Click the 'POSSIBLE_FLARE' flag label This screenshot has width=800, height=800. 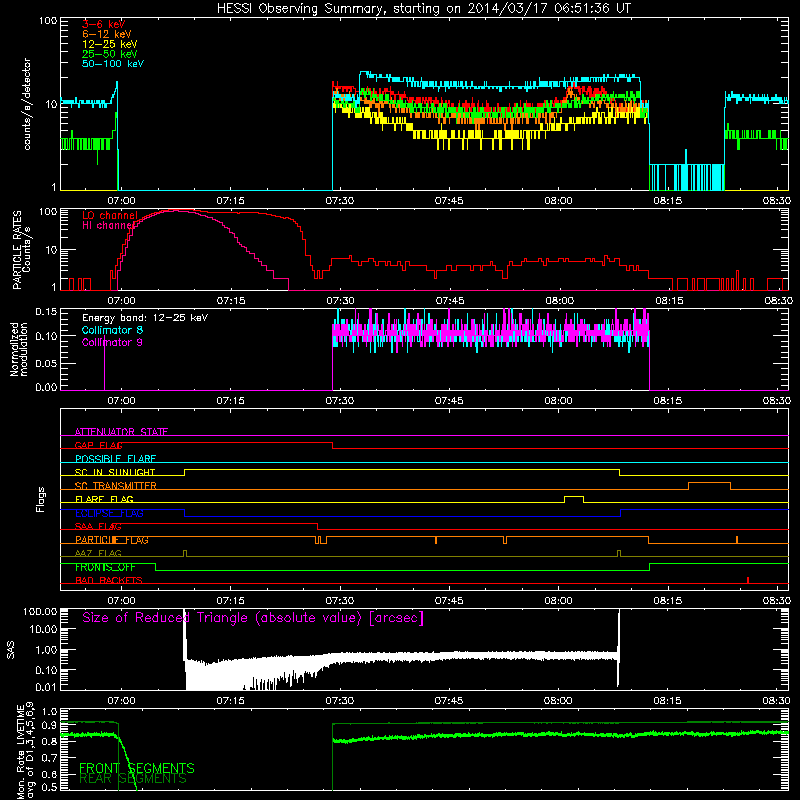tap(115, 459)
